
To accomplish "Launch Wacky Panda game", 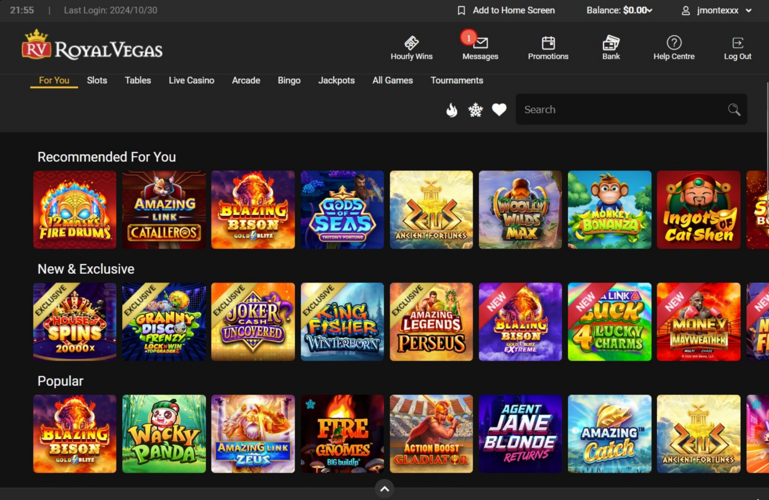I will coord(164,434).
